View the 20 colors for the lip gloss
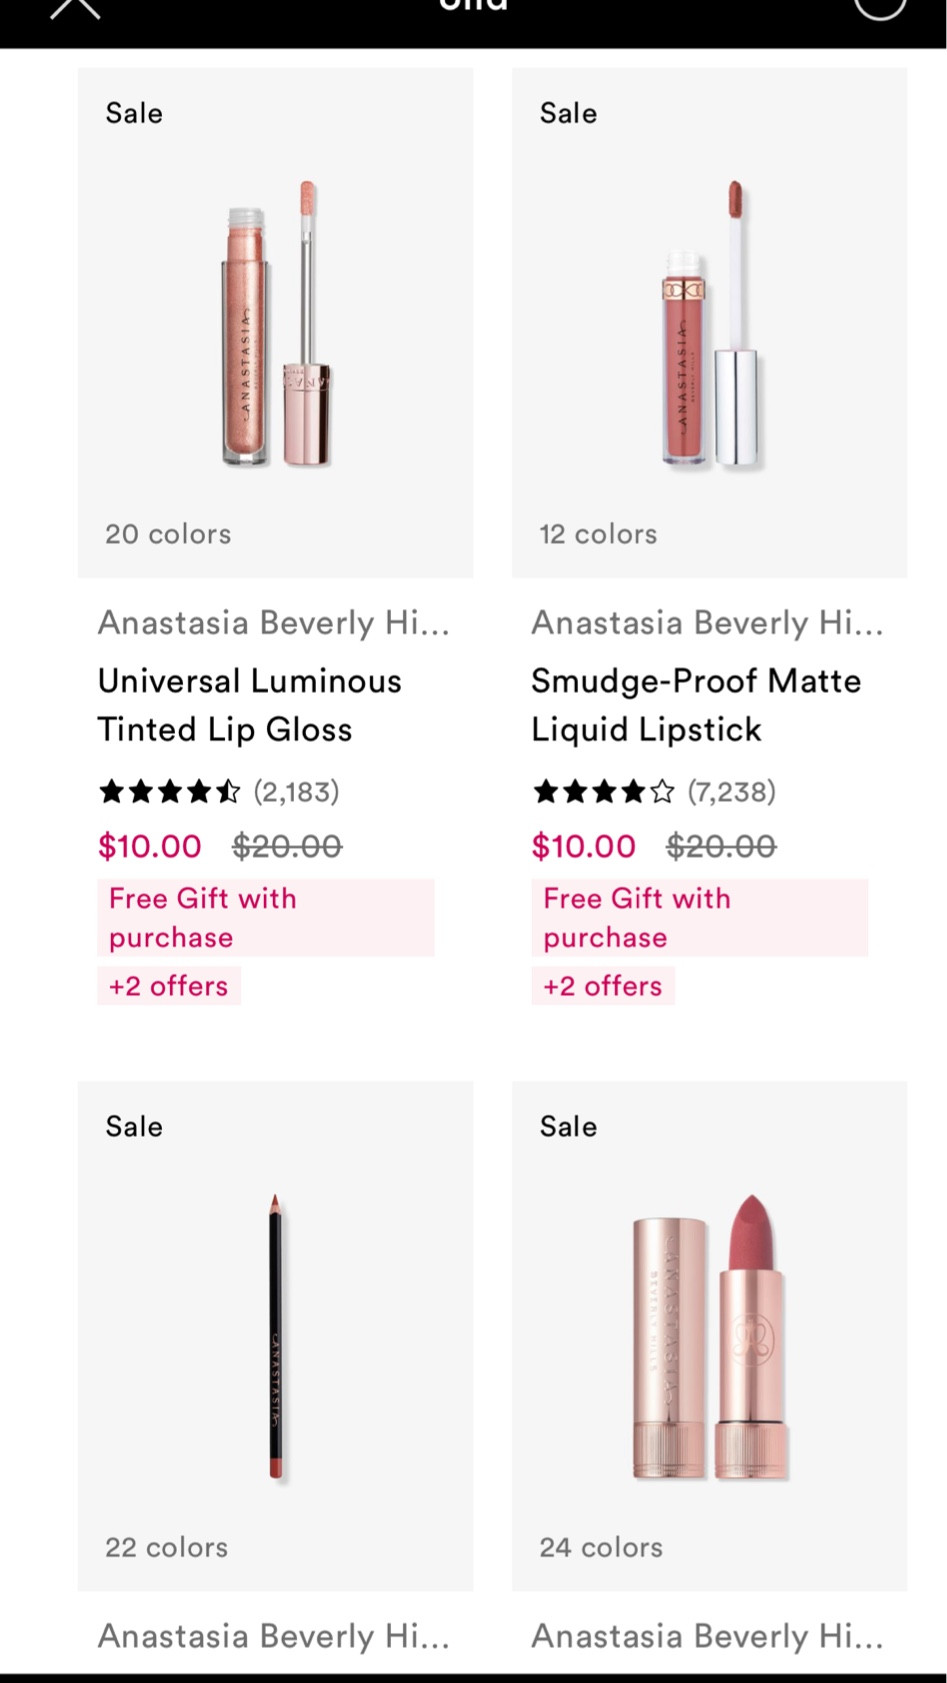This screenshot has width=947, height=1683. 167,534
